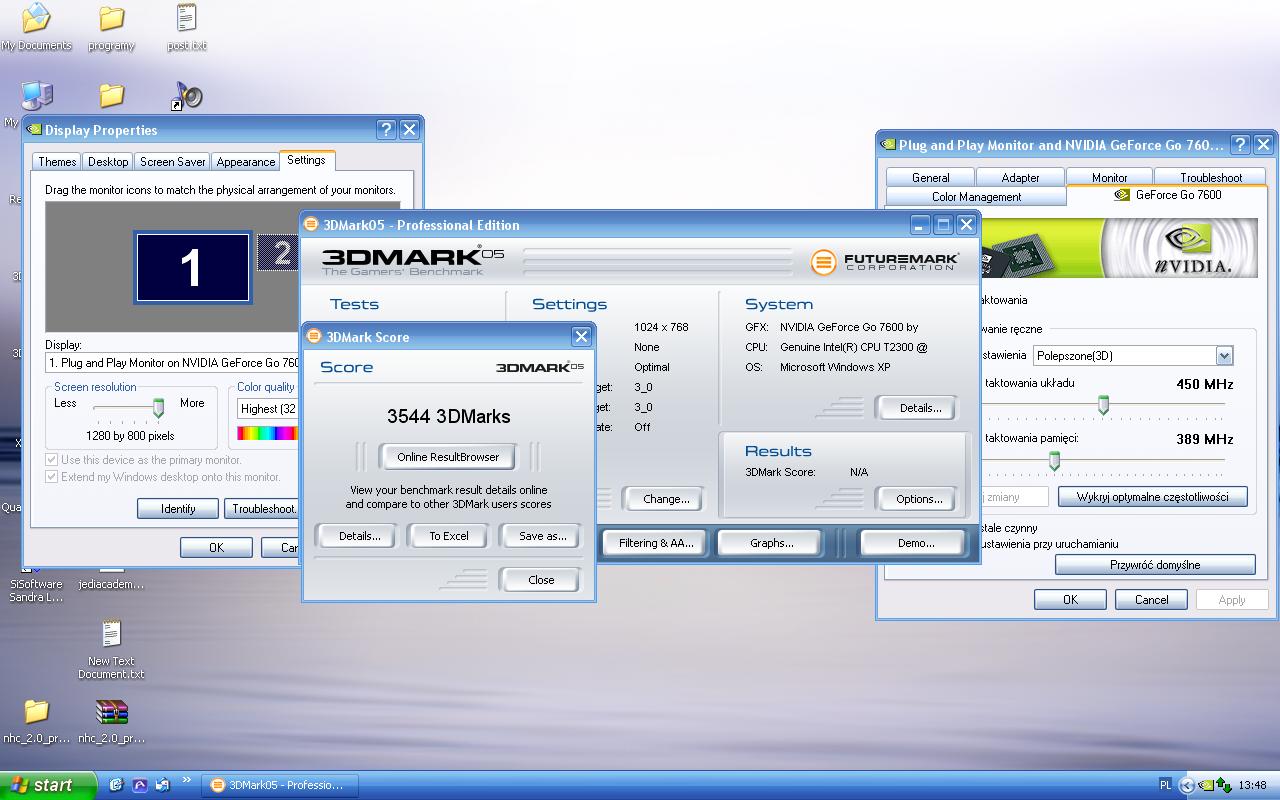Click the system clock showing 13:48

tap(1252, 785)
